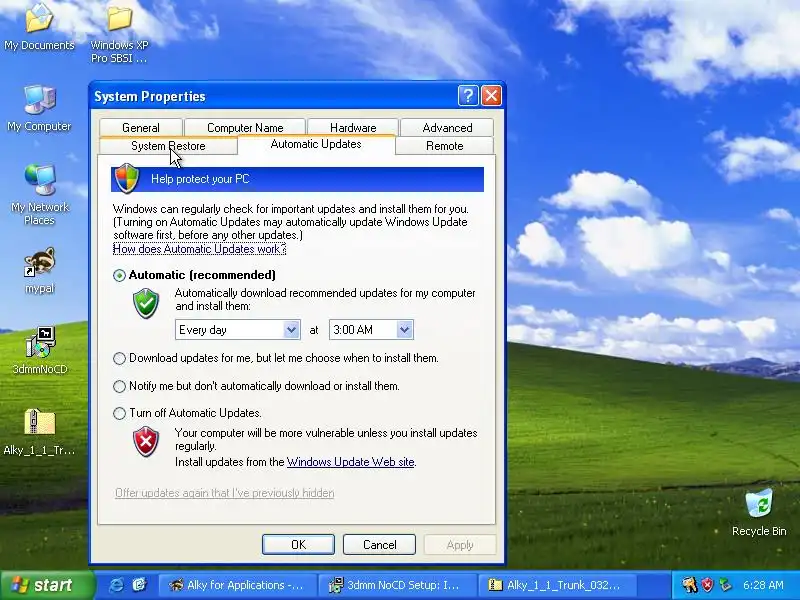Open the red Security Center tray shield
800x600 pixels.
707,585
